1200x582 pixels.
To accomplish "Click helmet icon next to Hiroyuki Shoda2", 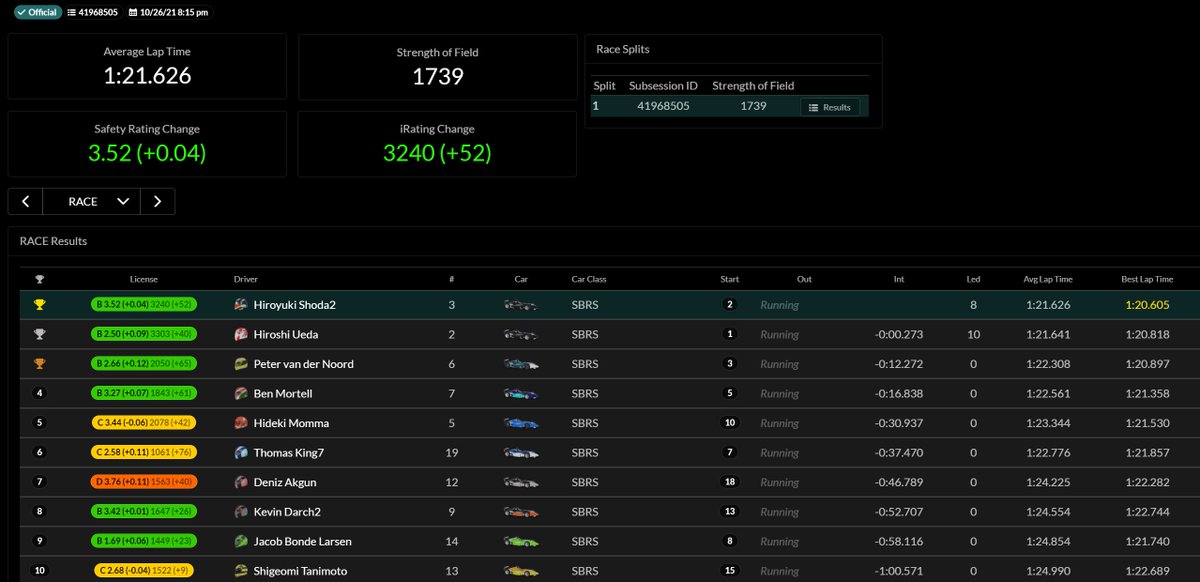I will pos(240,304).
